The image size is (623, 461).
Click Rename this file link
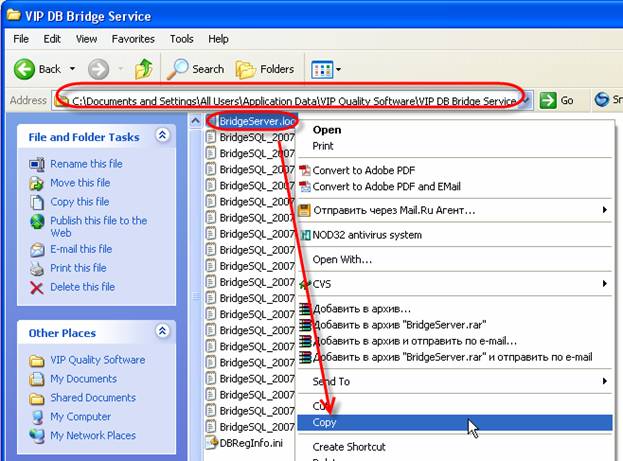(86, 164)
